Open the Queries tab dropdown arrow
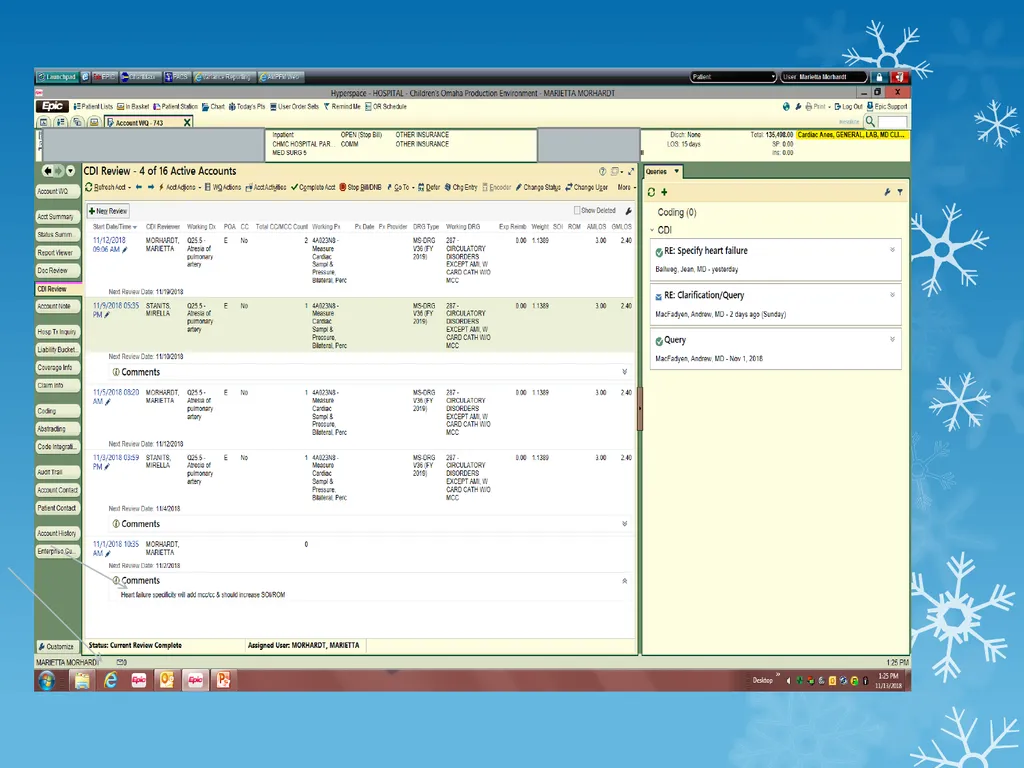Image resolution: width=1024 pixels, height=768 pixels. pos(677,171)
